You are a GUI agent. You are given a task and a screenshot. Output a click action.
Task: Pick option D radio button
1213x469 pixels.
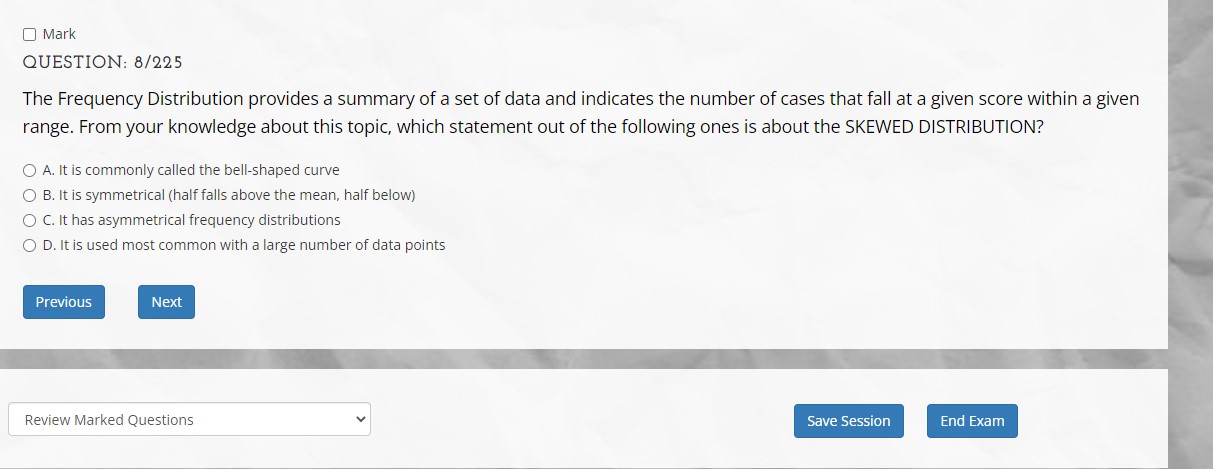point(31,245)
